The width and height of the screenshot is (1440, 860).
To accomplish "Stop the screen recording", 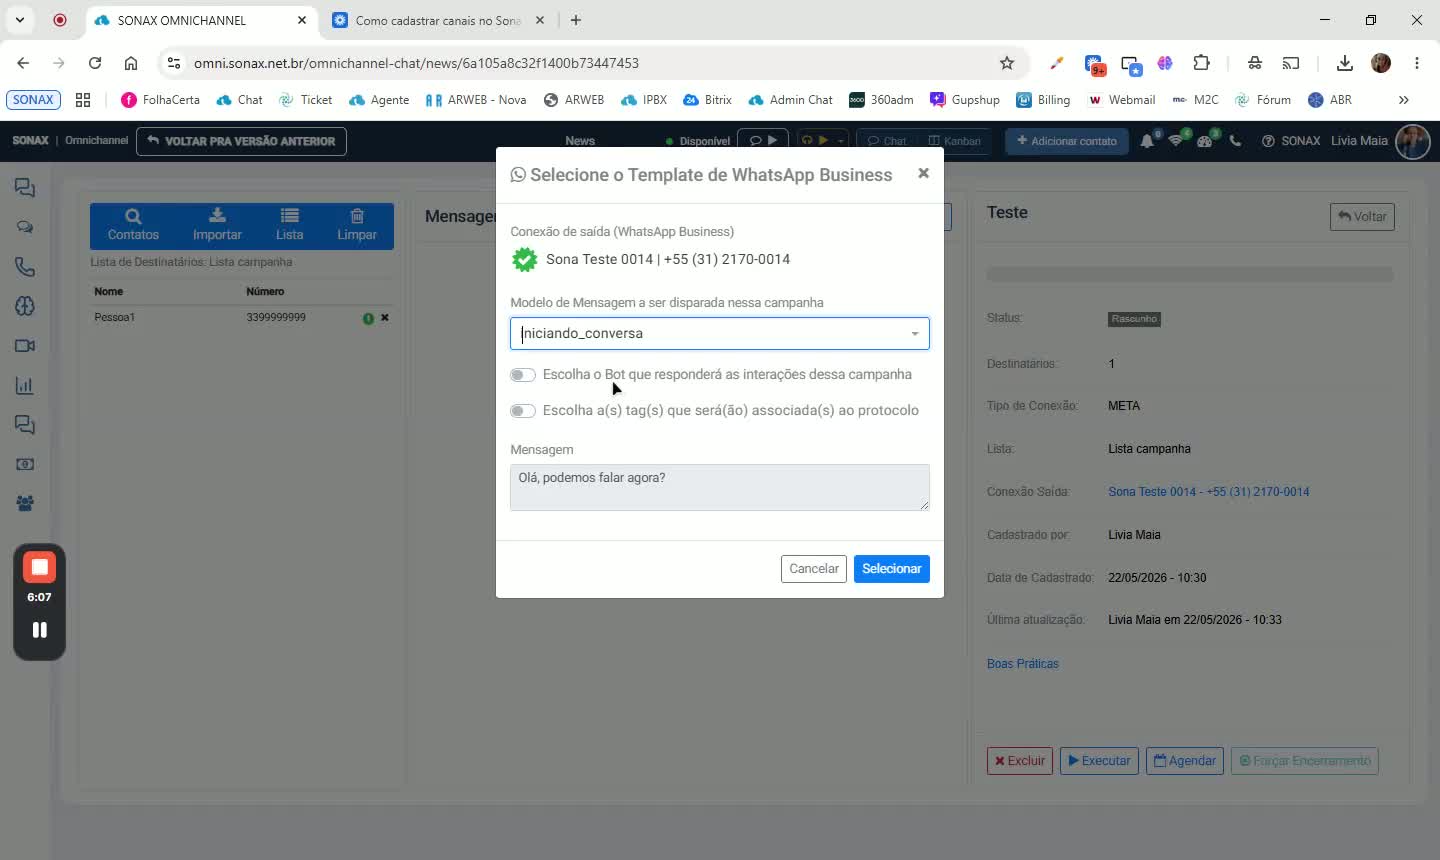I will (39, 567).
